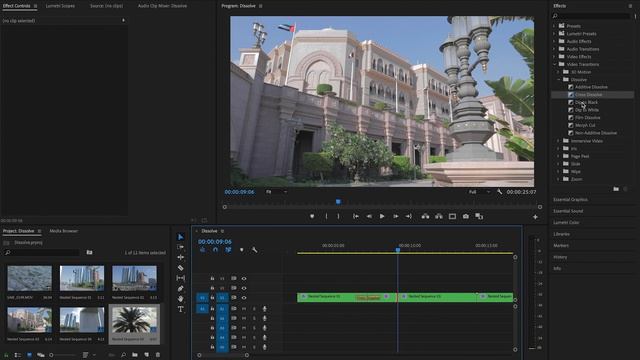Collapse the Dissolve folder
This screenshot has width=640, height=360.
coord(559,80)
